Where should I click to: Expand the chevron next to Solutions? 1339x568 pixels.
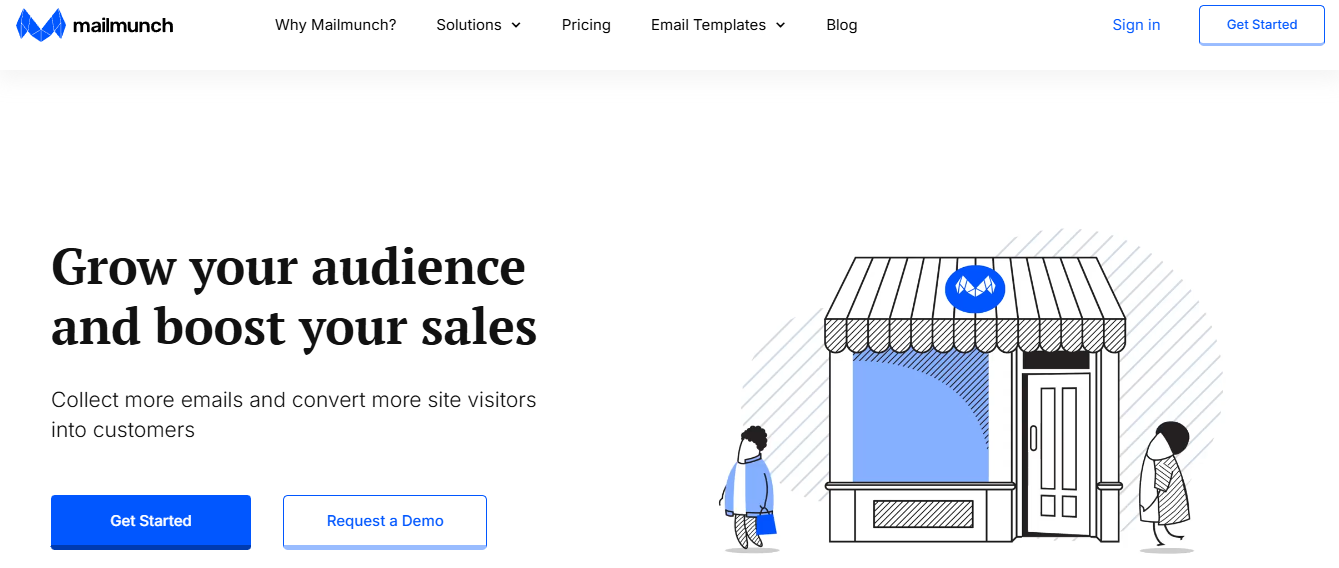(516, 26)
